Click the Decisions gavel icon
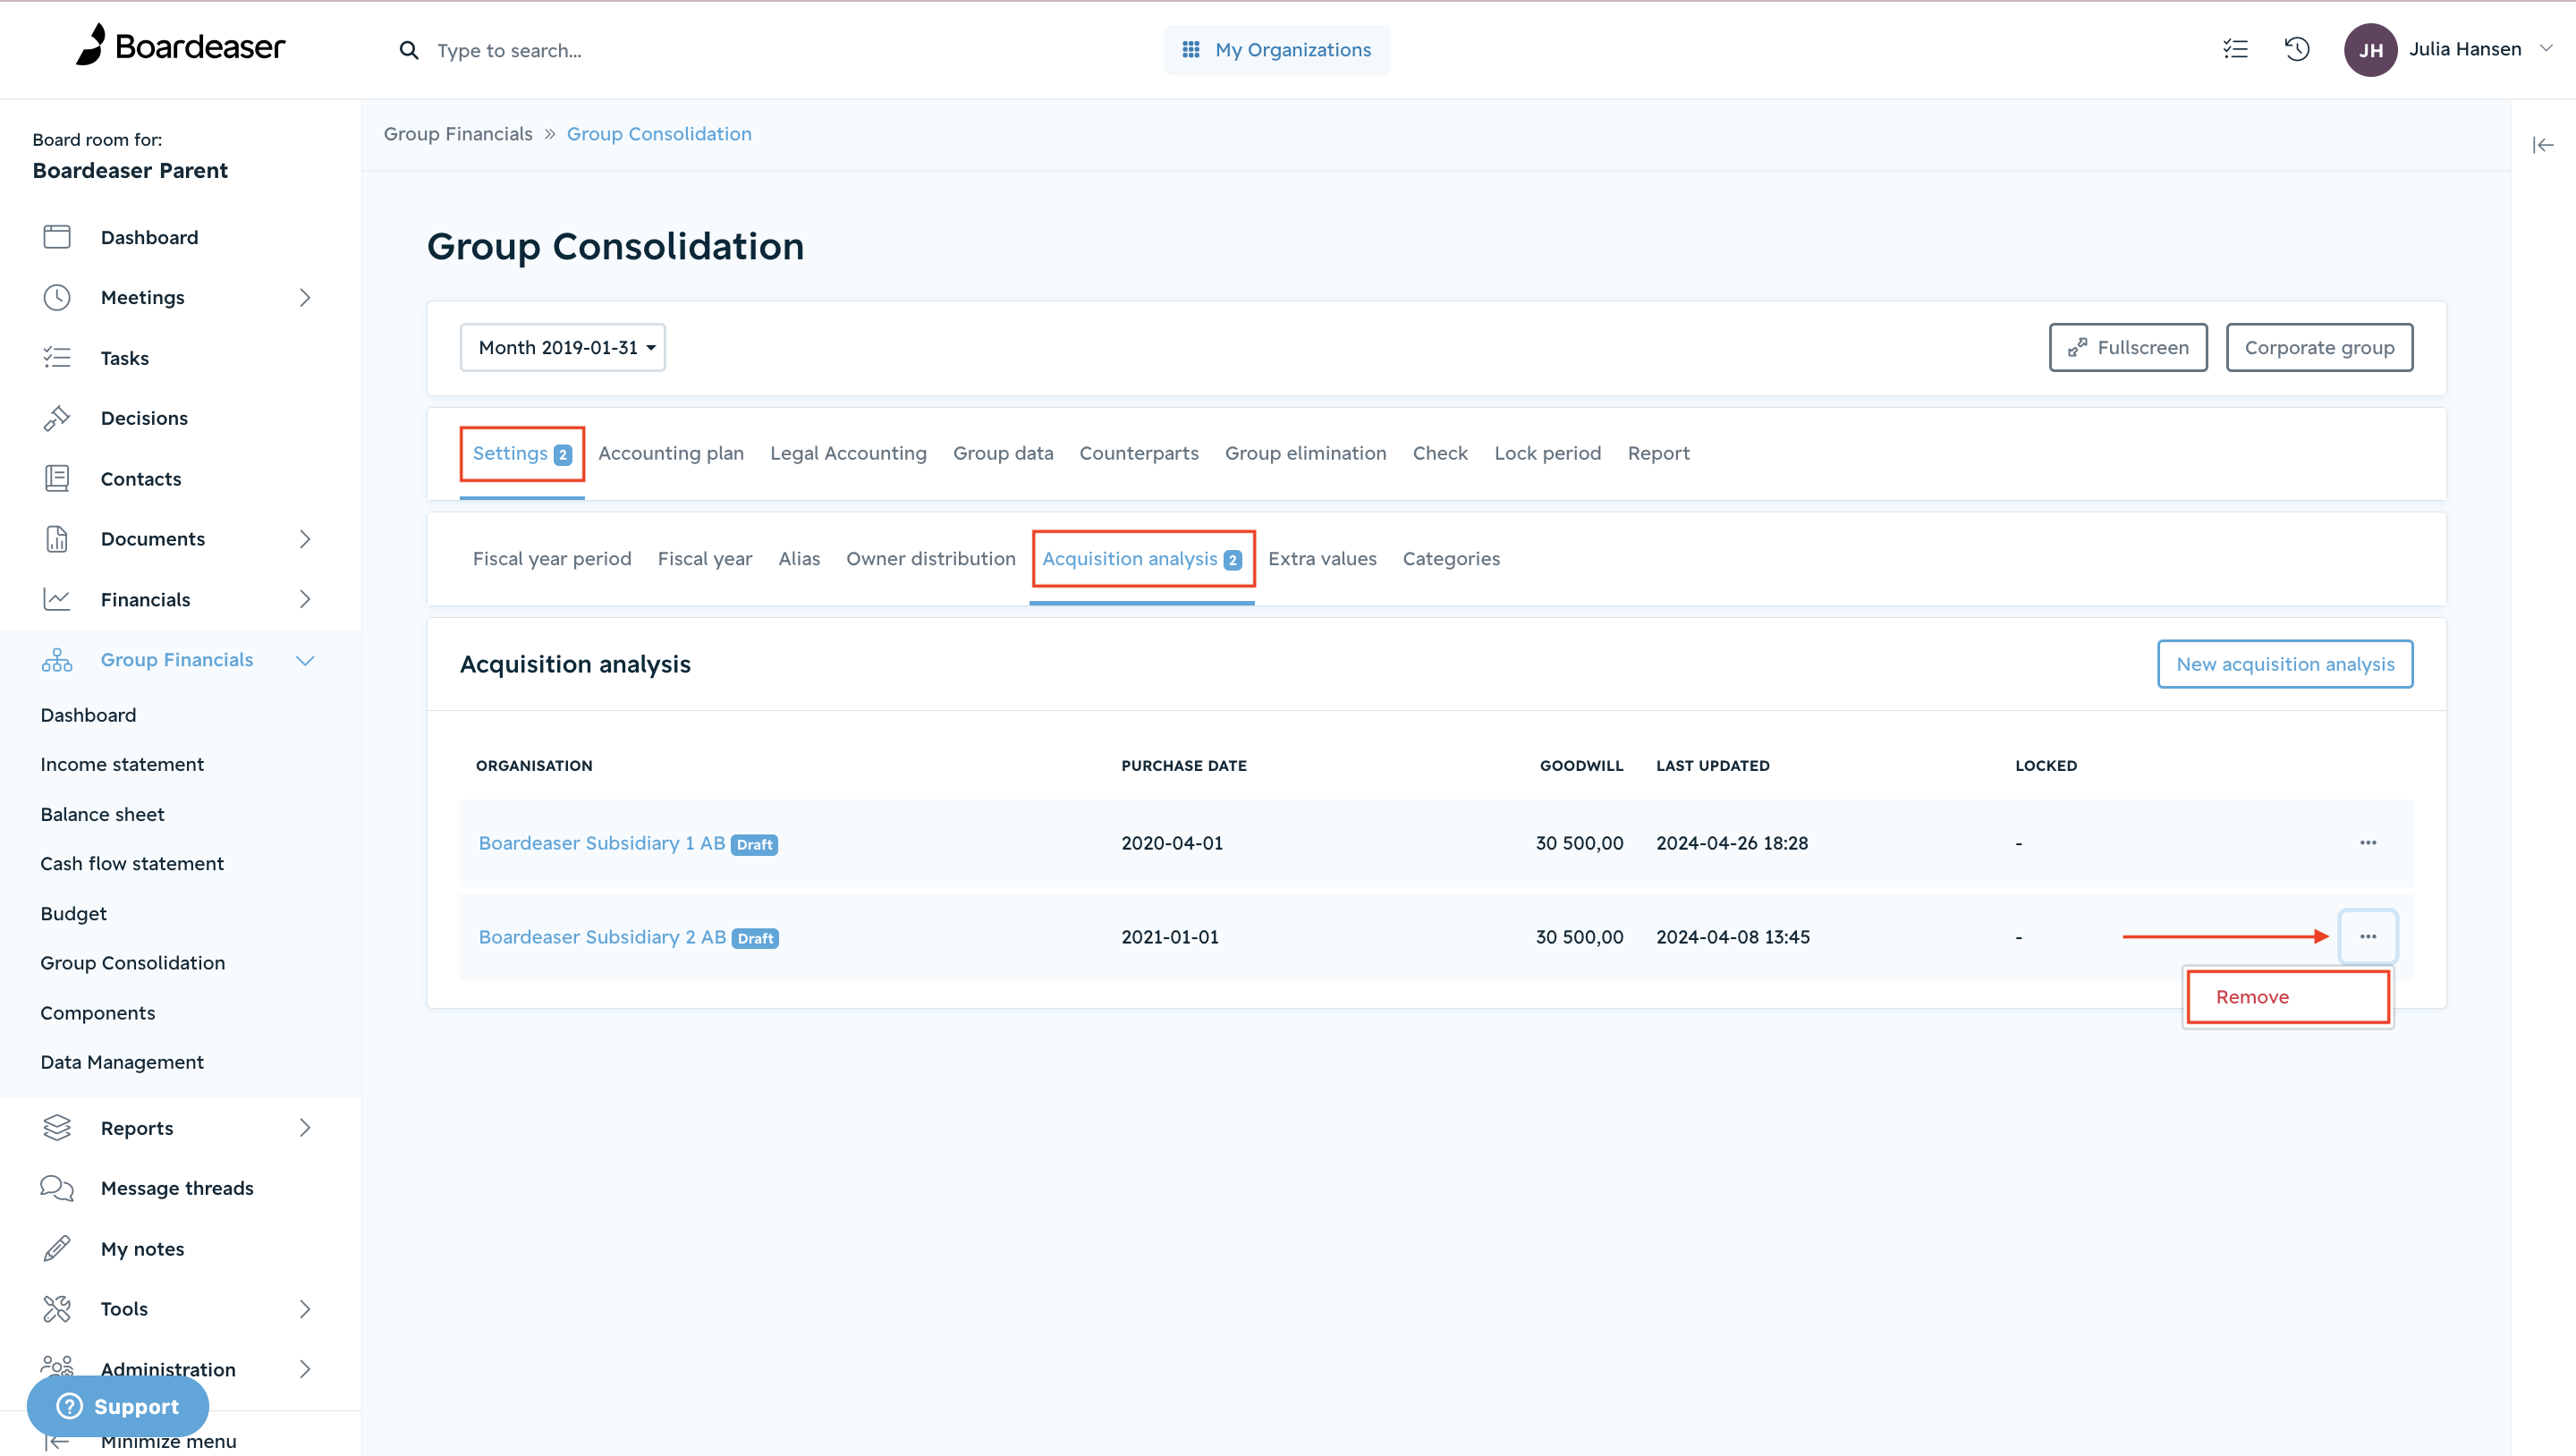The width and height of the screenshot is (2576, 1456). tap(57, 418)
